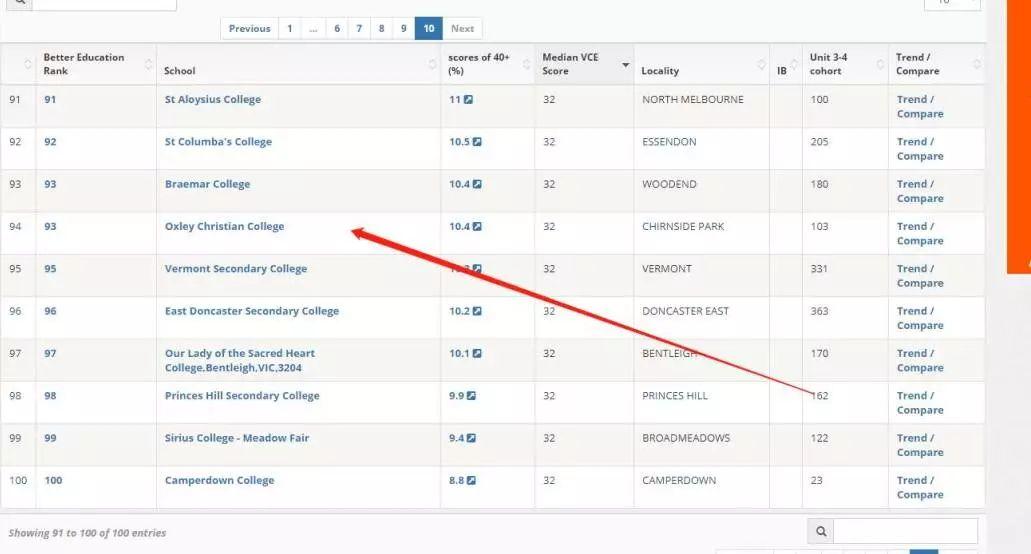Go to page 8
Viewport: 1031px width, 554px height.
click(x=381, y=28)
